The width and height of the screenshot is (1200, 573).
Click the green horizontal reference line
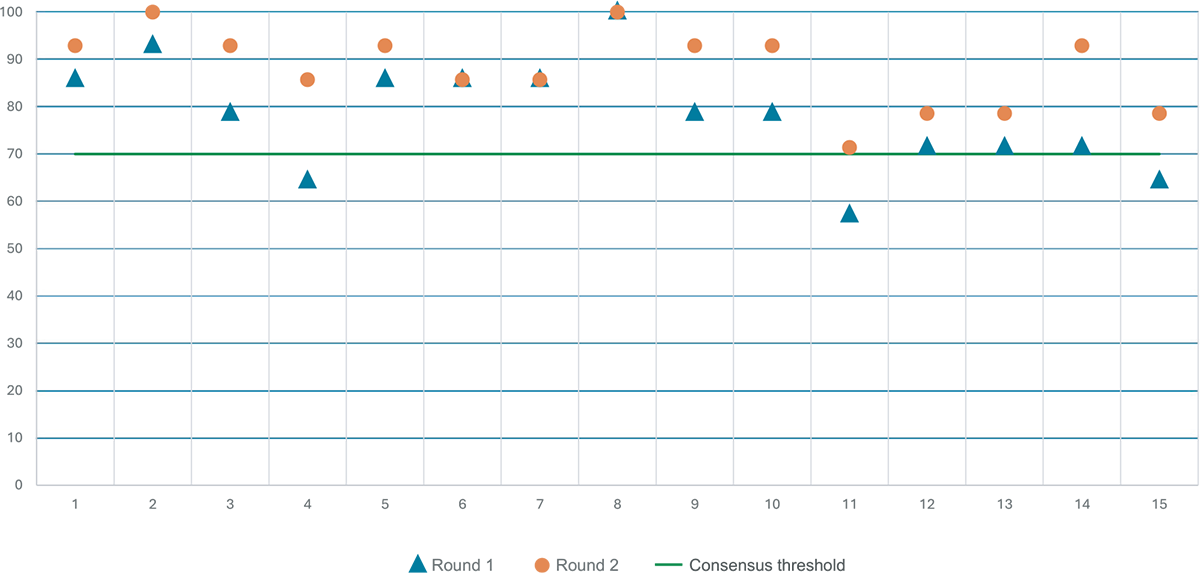600,154
